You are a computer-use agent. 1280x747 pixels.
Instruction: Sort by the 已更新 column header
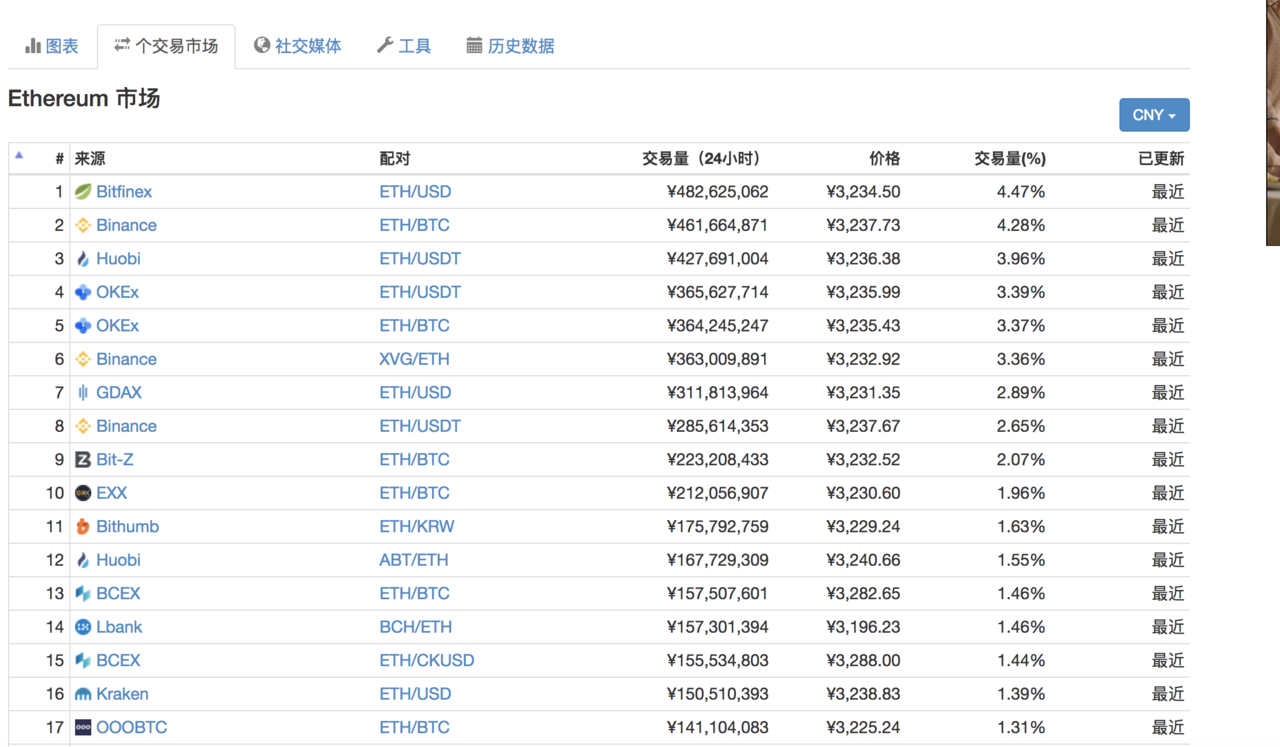(x=1161, y=158)
